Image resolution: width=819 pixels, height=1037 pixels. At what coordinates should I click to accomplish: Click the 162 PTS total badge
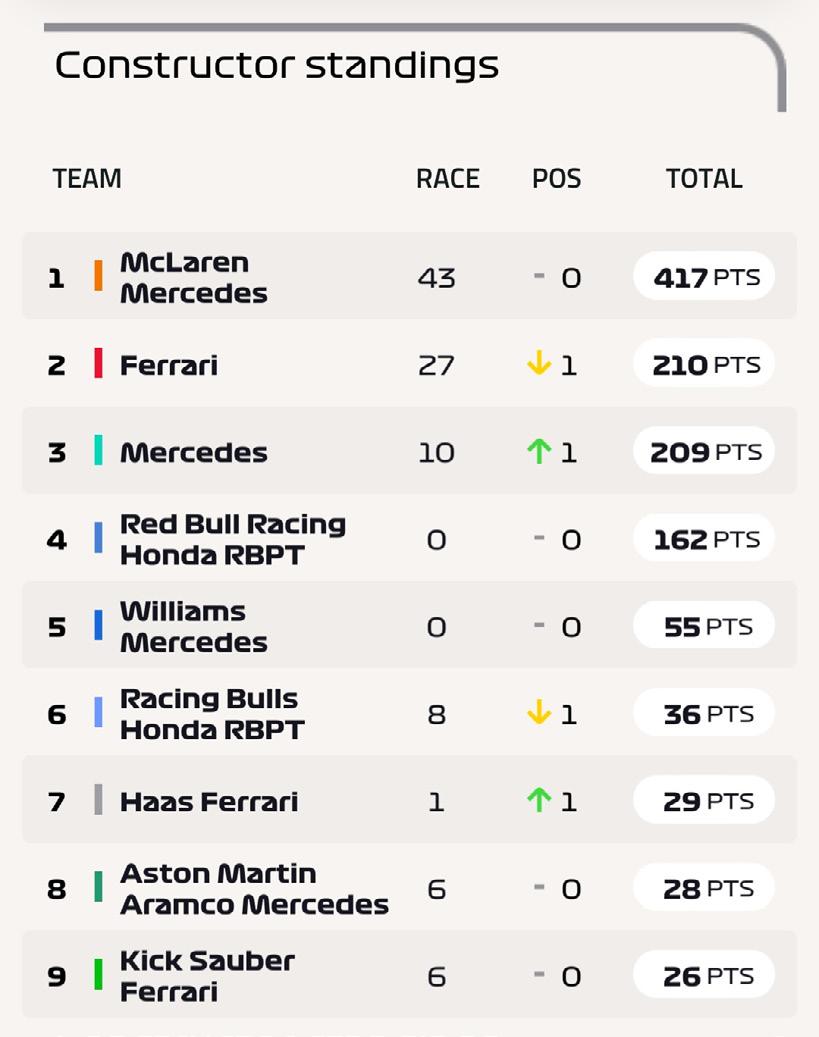click(x=705, y=540)
